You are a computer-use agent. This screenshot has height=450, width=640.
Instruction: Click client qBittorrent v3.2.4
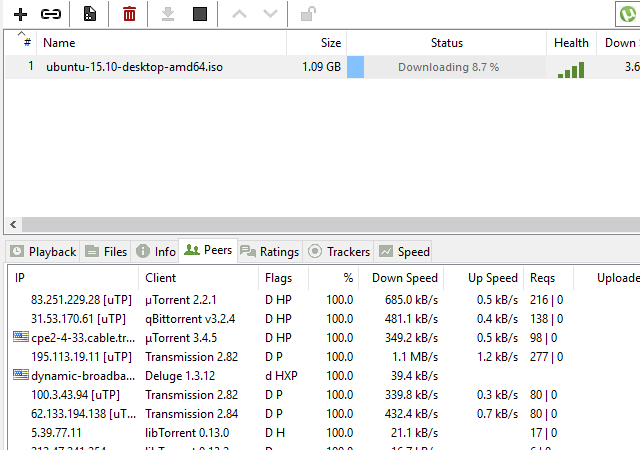[x=190, y=319]
